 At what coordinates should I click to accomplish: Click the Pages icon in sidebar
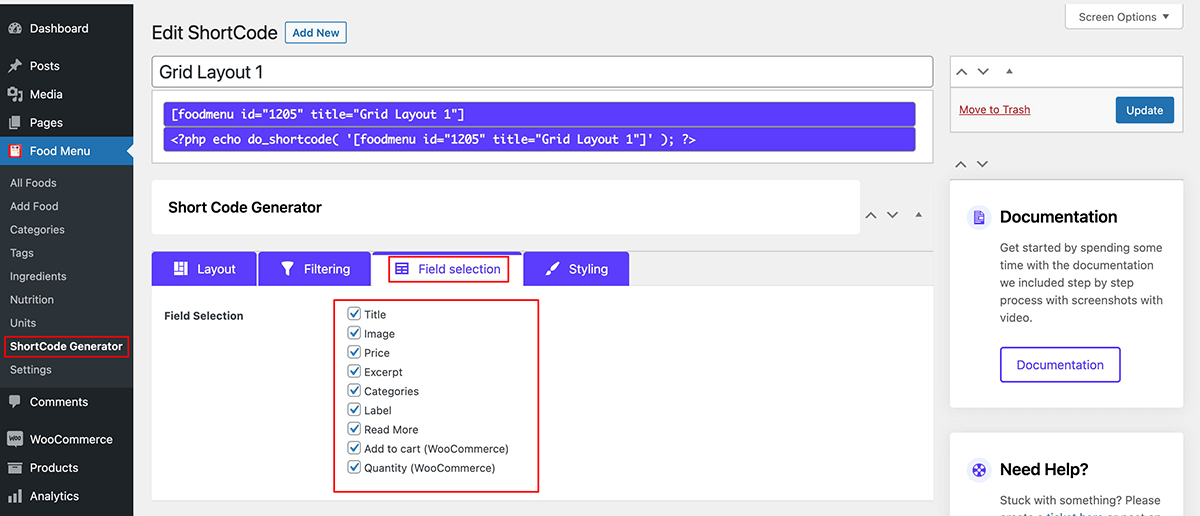(15, 123)
